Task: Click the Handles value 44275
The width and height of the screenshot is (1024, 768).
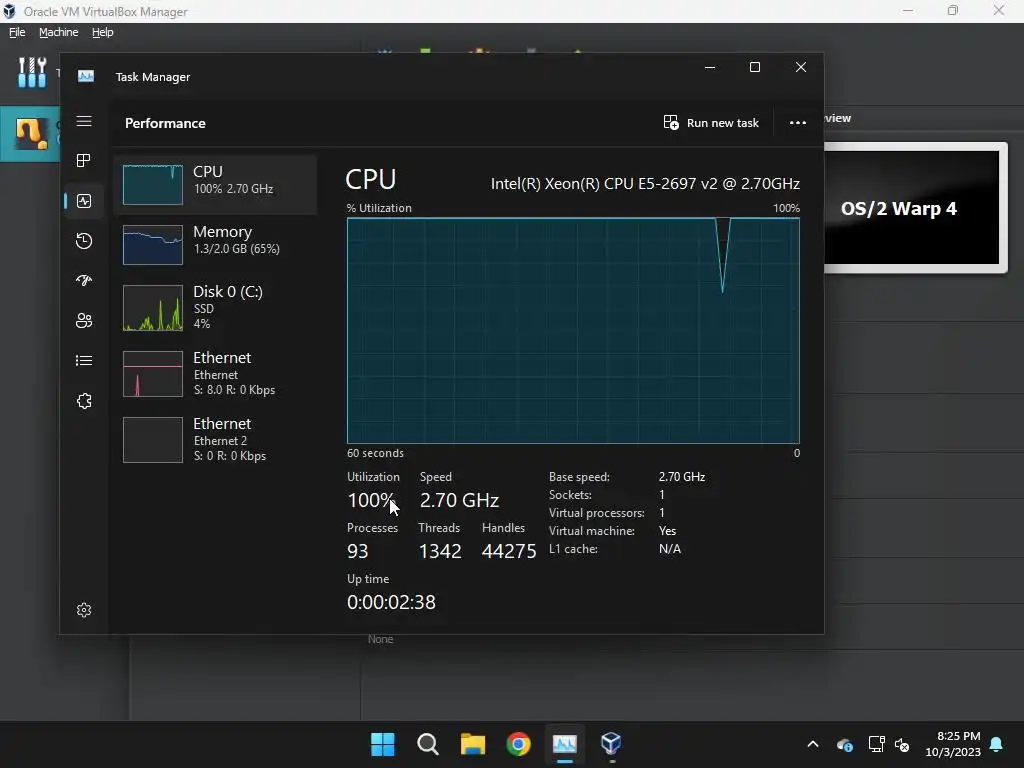Action: 509,551
